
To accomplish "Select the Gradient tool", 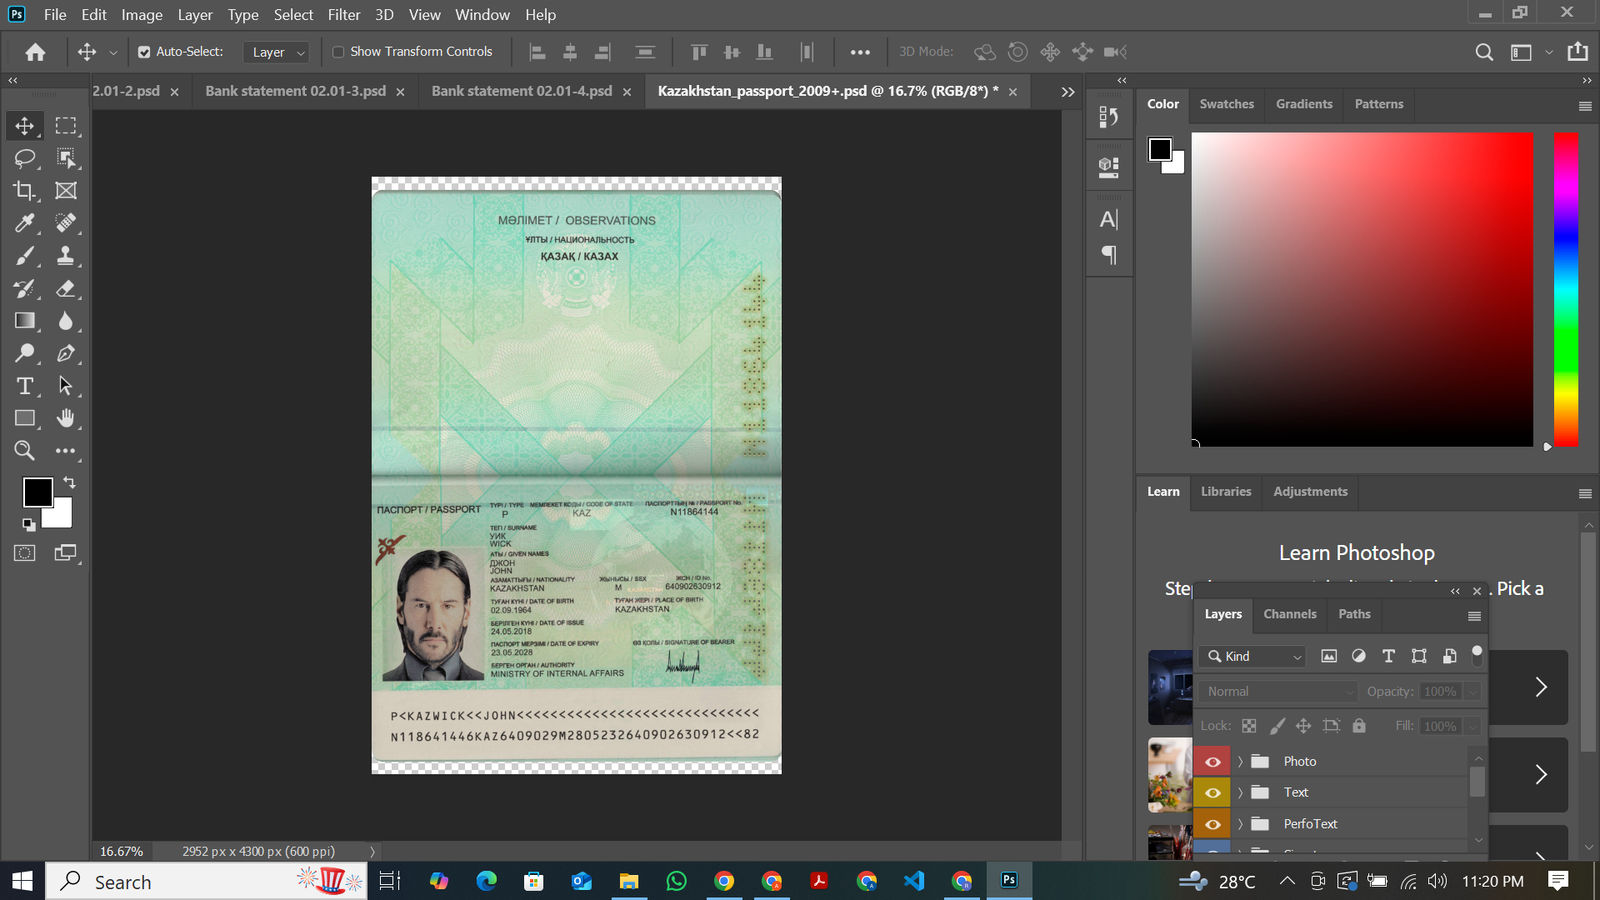I will tap(24, 321).
